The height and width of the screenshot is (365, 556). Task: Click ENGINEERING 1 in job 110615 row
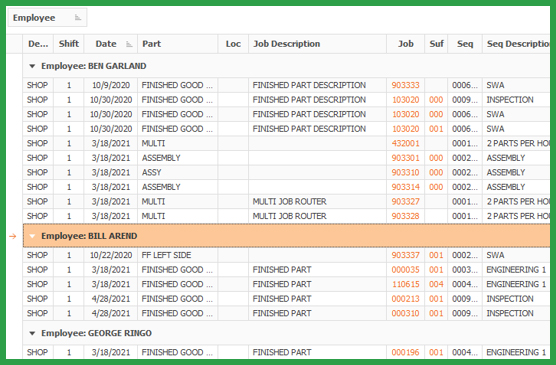coord(516,284)
